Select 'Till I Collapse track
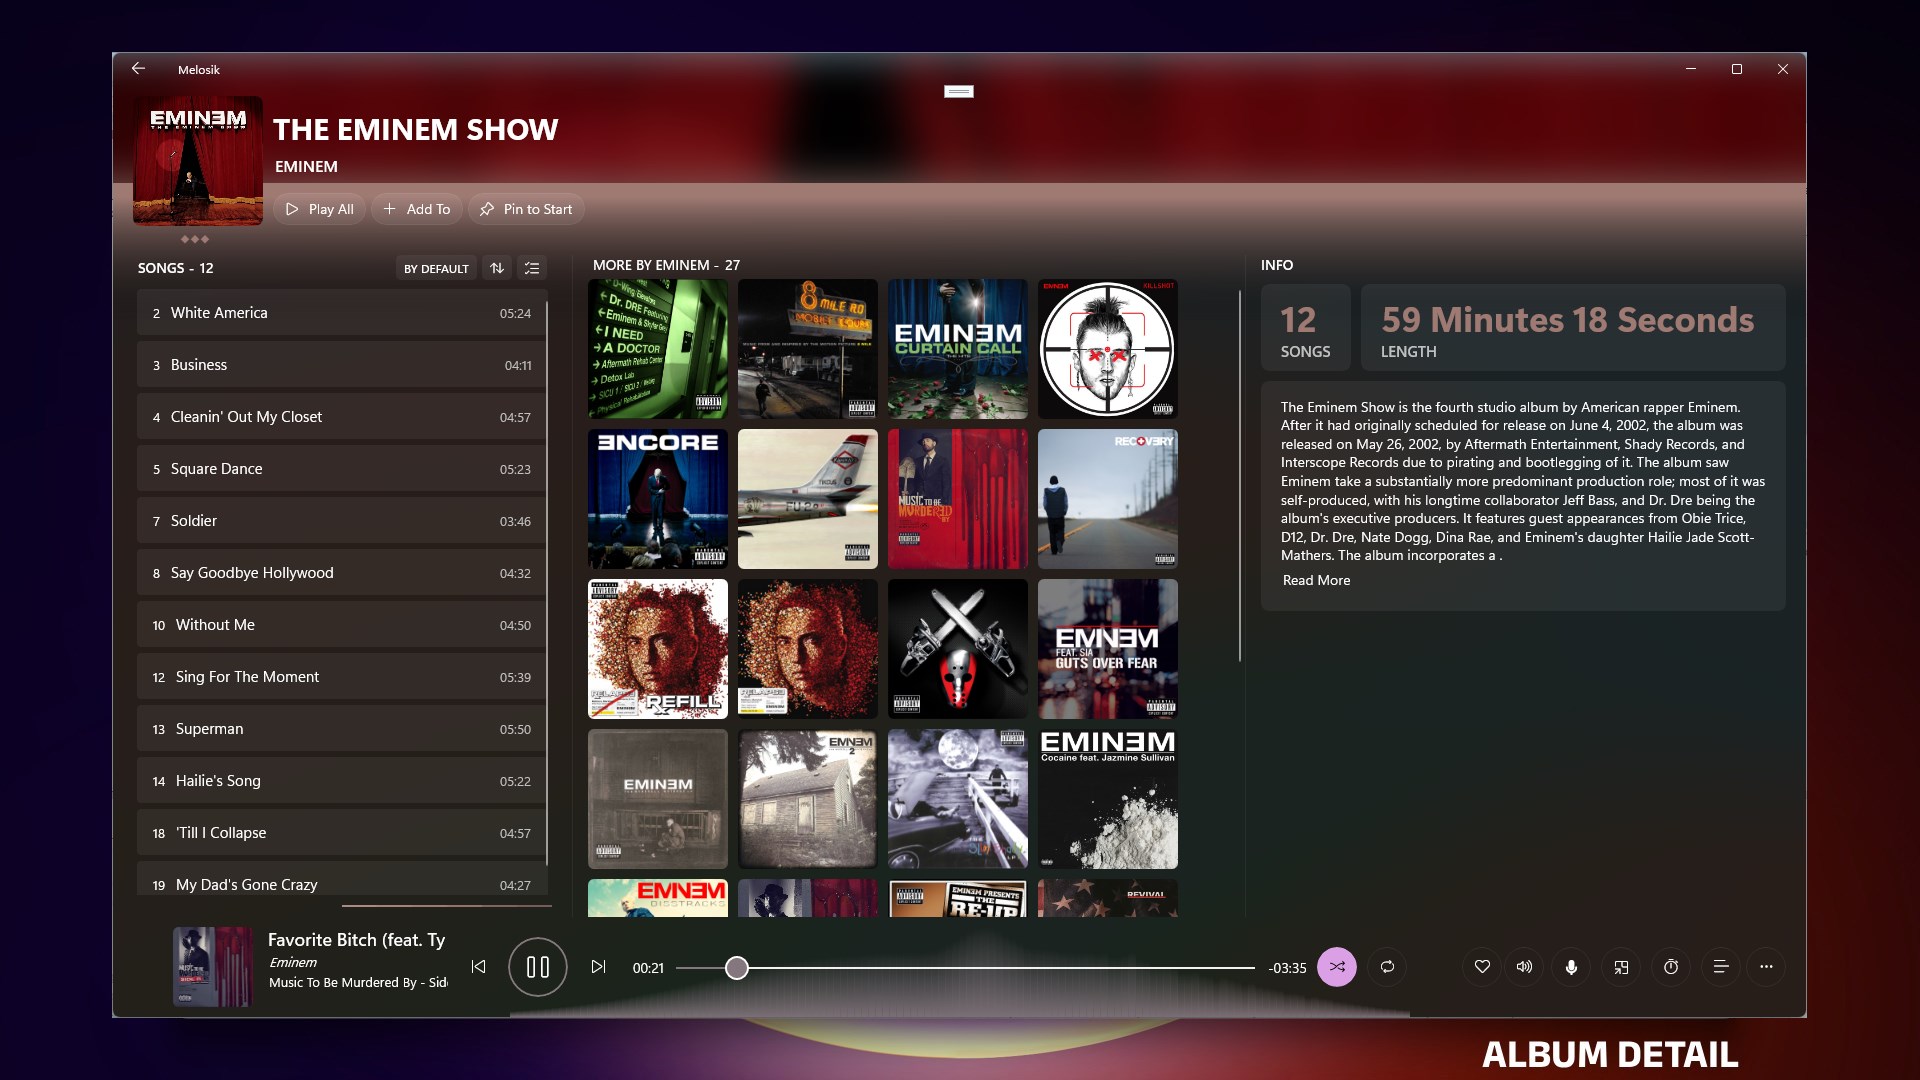This screenshot has height=1080, width=1920. [342, 833]
